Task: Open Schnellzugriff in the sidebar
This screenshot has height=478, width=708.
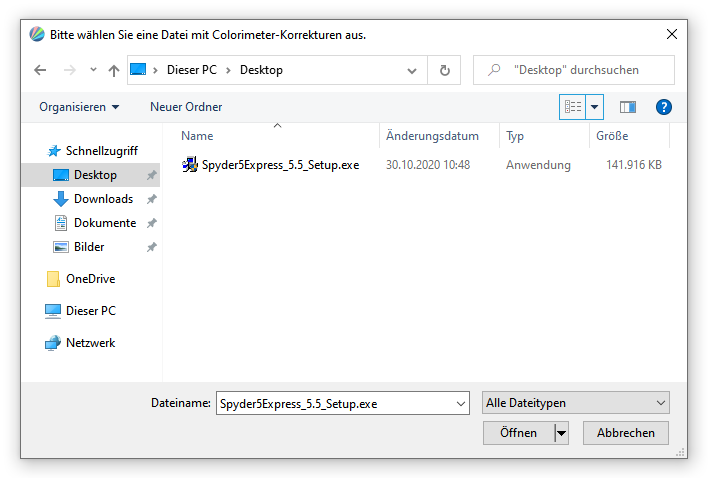Action: point(102,151)
